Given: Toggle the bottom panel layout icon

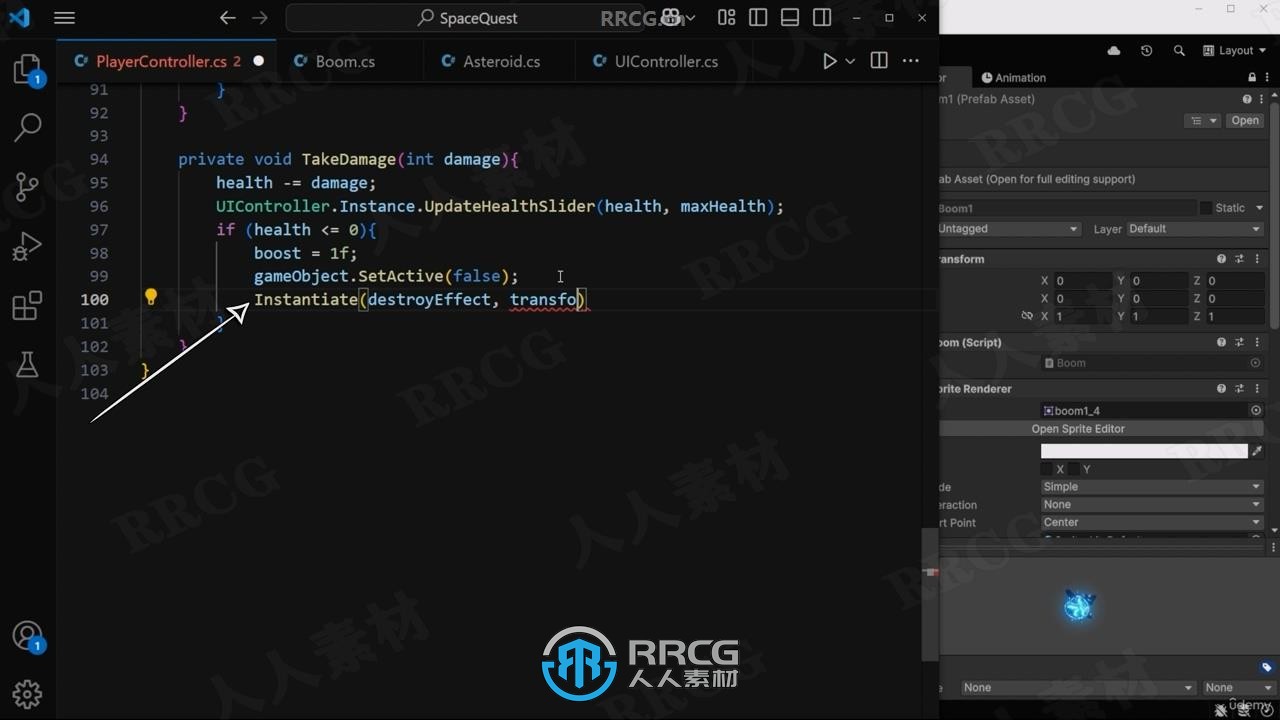Looking at the screenshot, I should [x=790, y=18].
